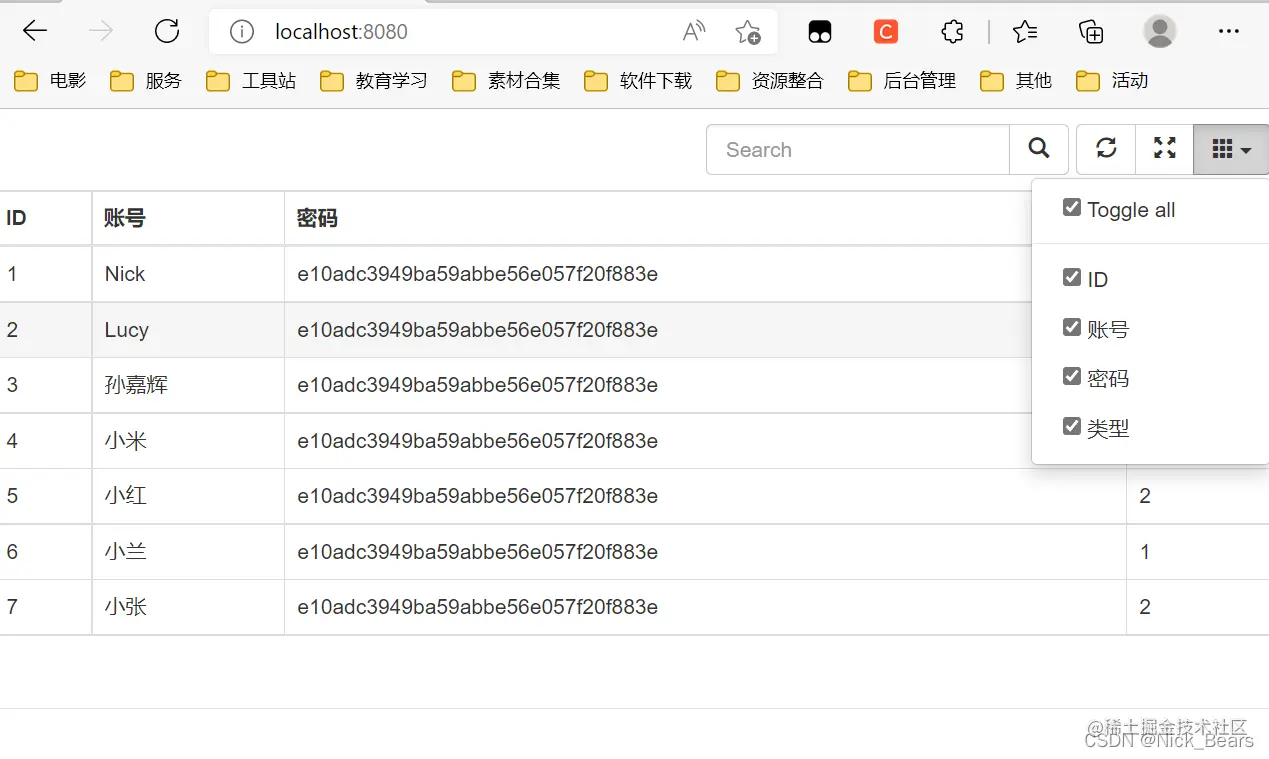The image size is (1269, 759).
Task: Uncheck the Toggle all checkbox
Action: (1071, 207)
